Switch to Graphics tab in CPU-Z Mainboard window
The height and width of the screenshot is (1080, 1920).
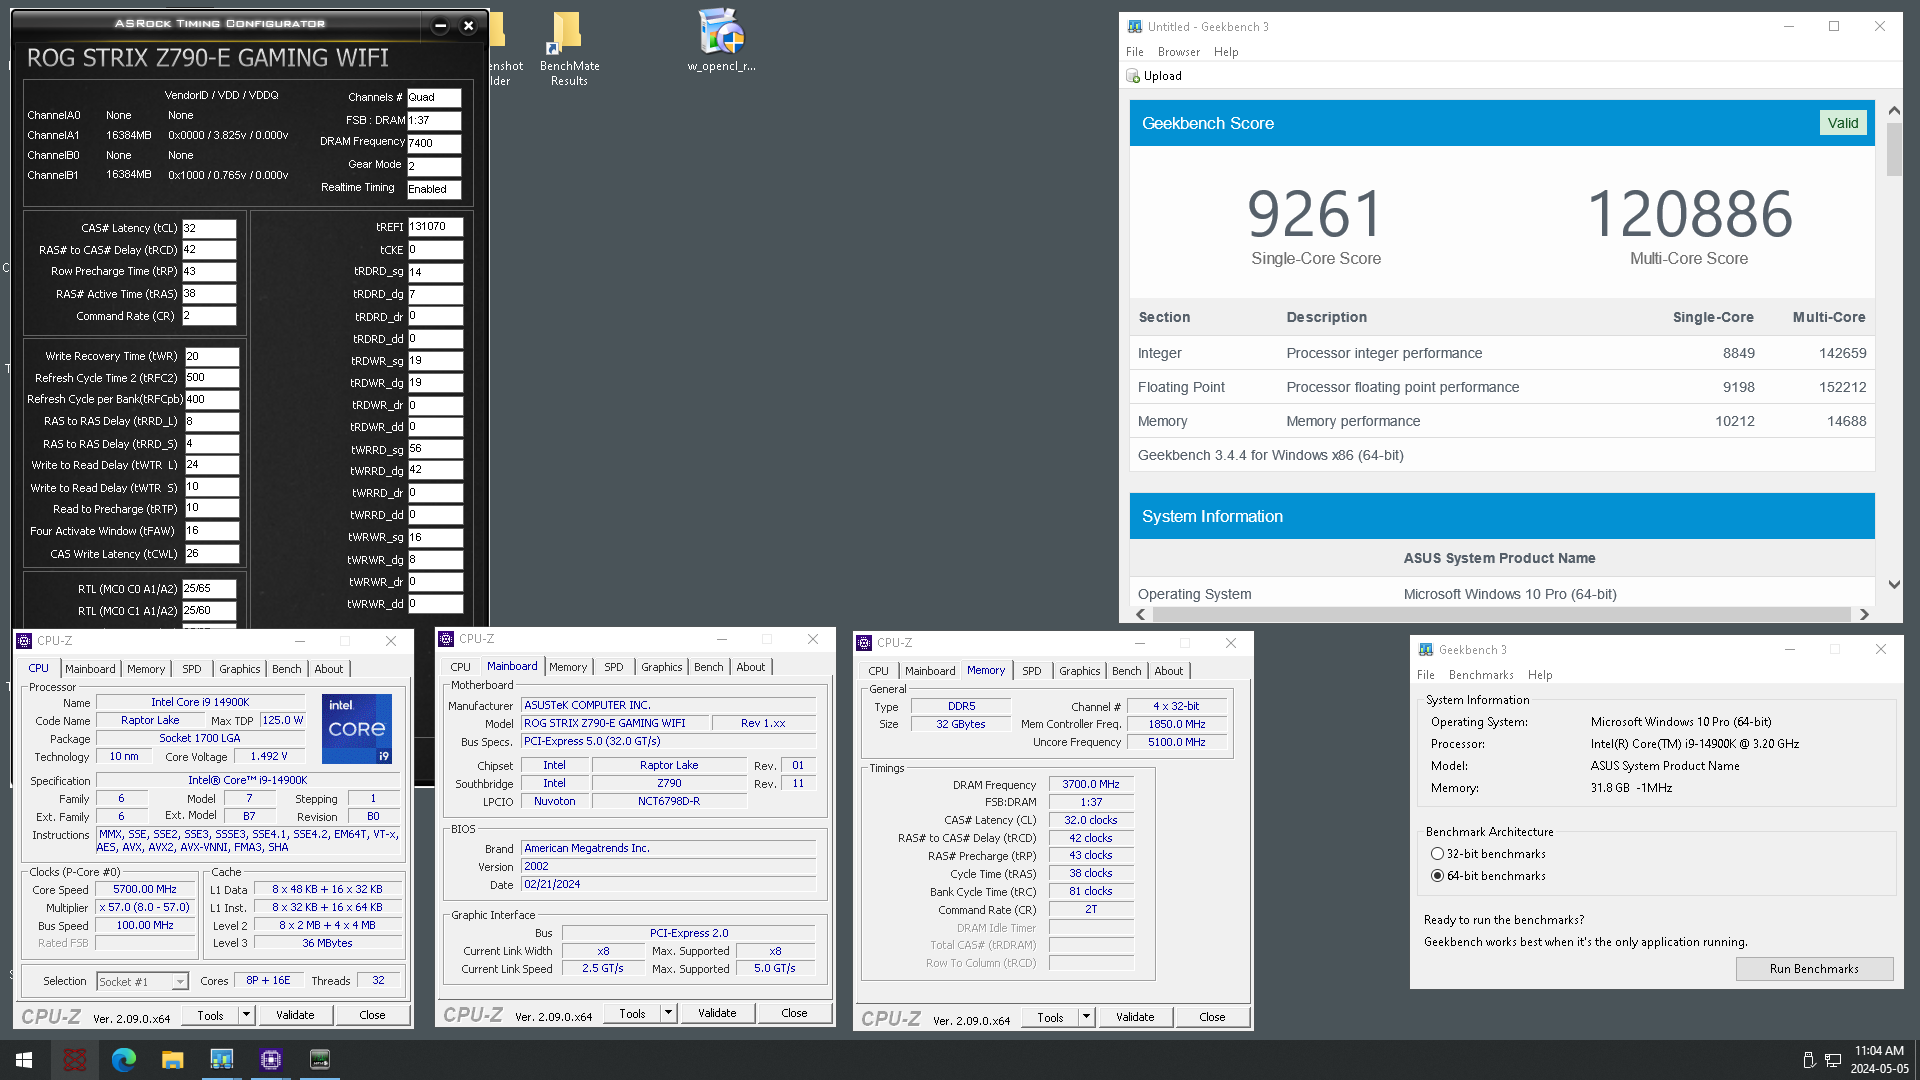point(662,667)
